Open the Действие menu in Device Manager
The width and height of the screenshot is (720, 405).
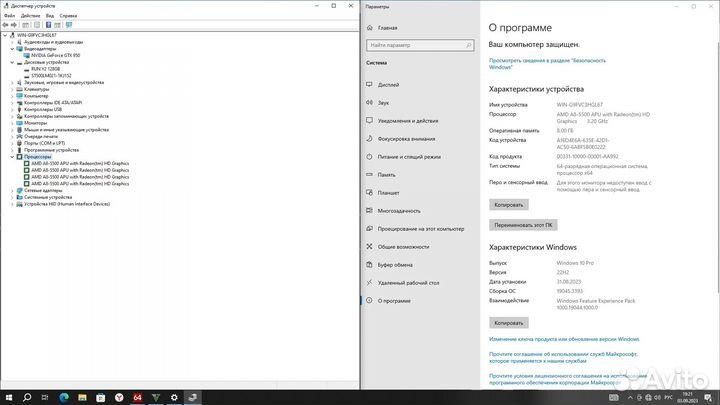[x=29, y=16]
